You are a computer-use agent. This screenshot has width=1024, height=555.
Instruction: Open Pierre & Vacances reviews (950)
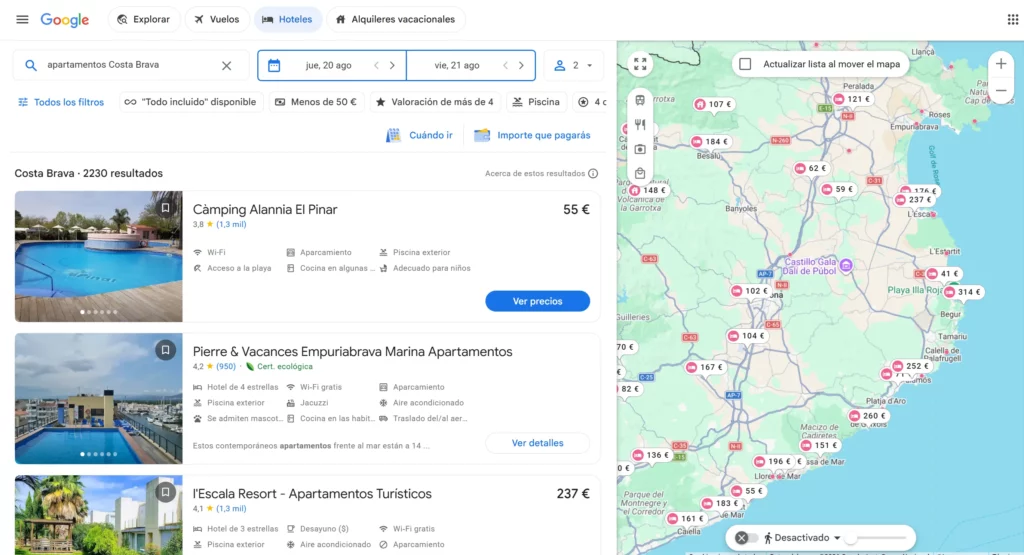pyautogui.click(x=226, y=366)
